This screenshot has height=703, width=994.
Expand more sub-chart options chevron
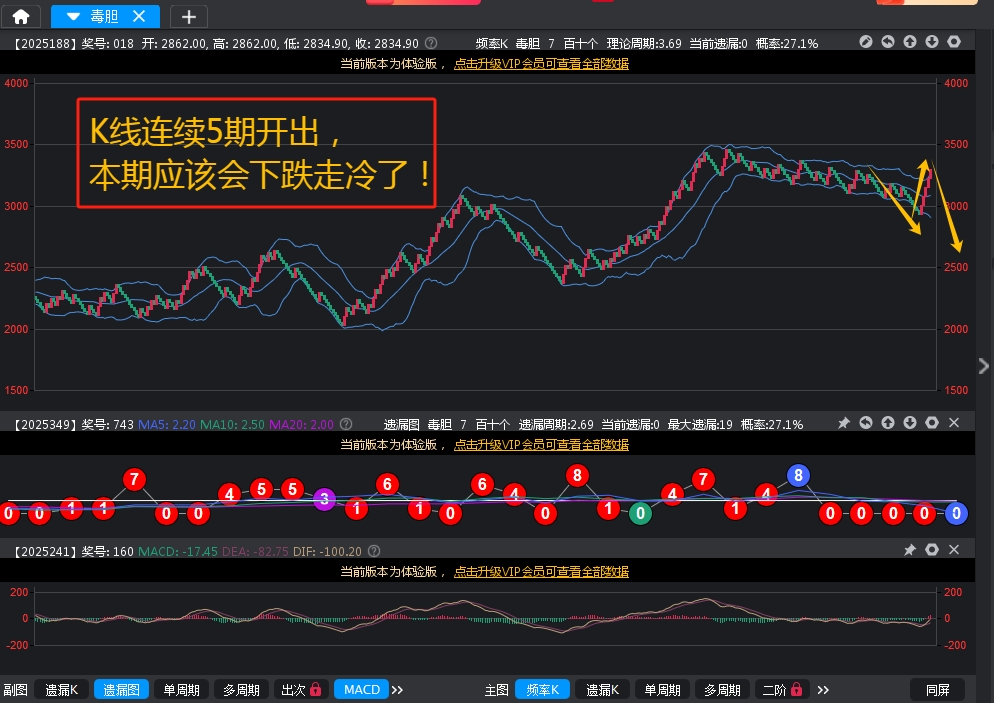pyautogui.click(x=397, y=689)
